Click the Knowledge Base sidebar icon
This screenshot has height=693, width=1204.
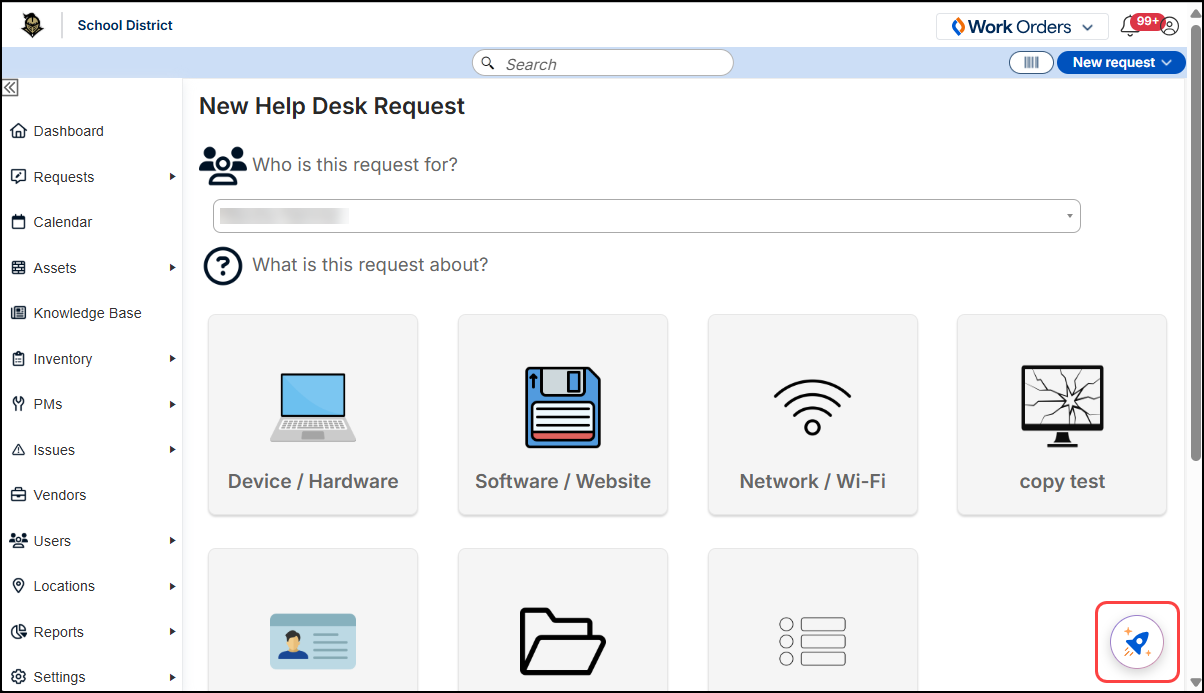[18, 313]
